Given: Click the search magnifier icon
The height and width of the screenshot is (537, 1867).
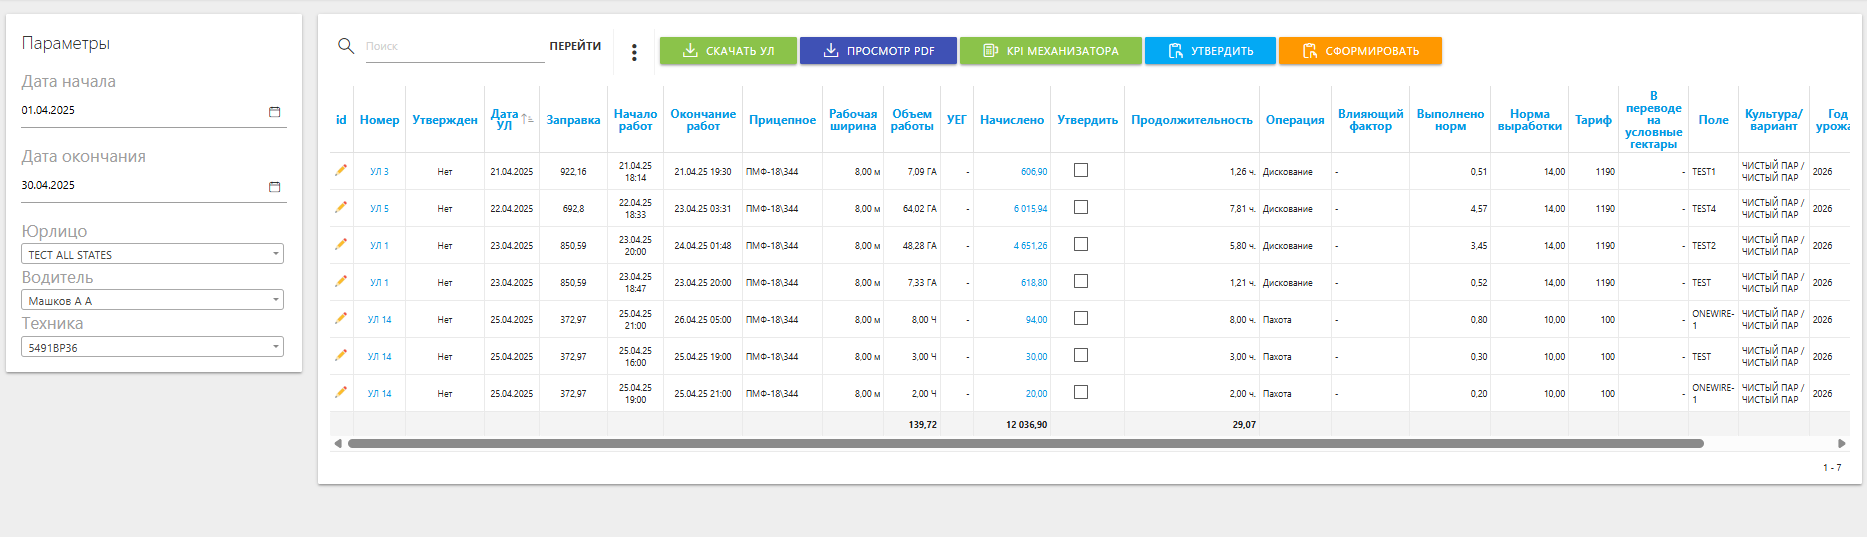Looking at the screenshot, I should click(346, 46).
